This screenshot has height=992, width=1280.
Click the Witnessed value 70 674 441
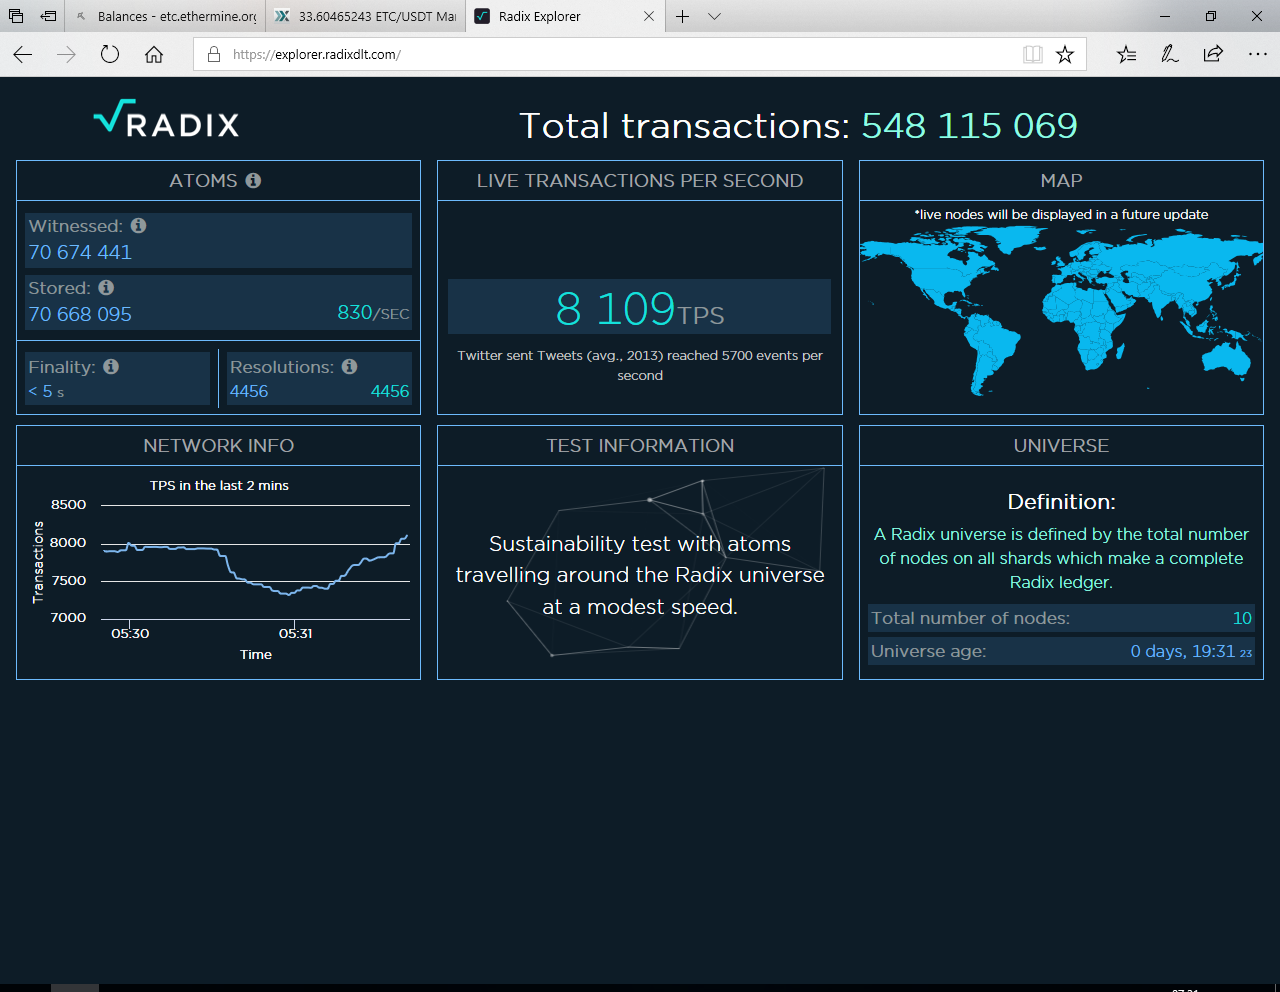tap(80, 252)
